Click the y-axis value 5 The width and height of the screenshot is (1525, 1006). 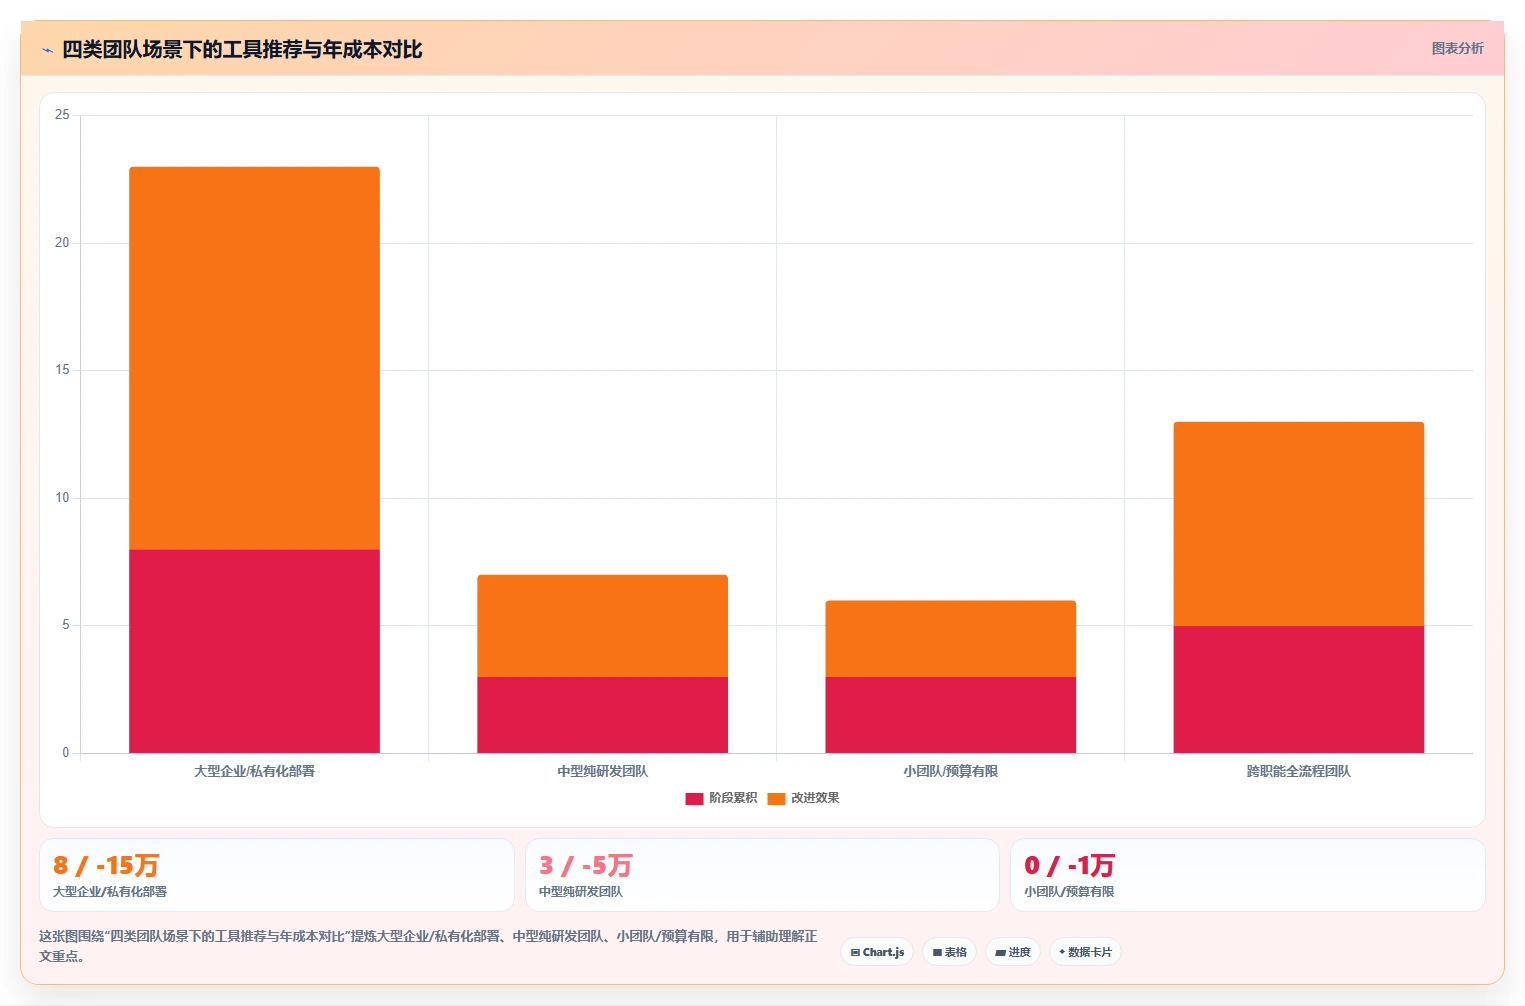66,625
